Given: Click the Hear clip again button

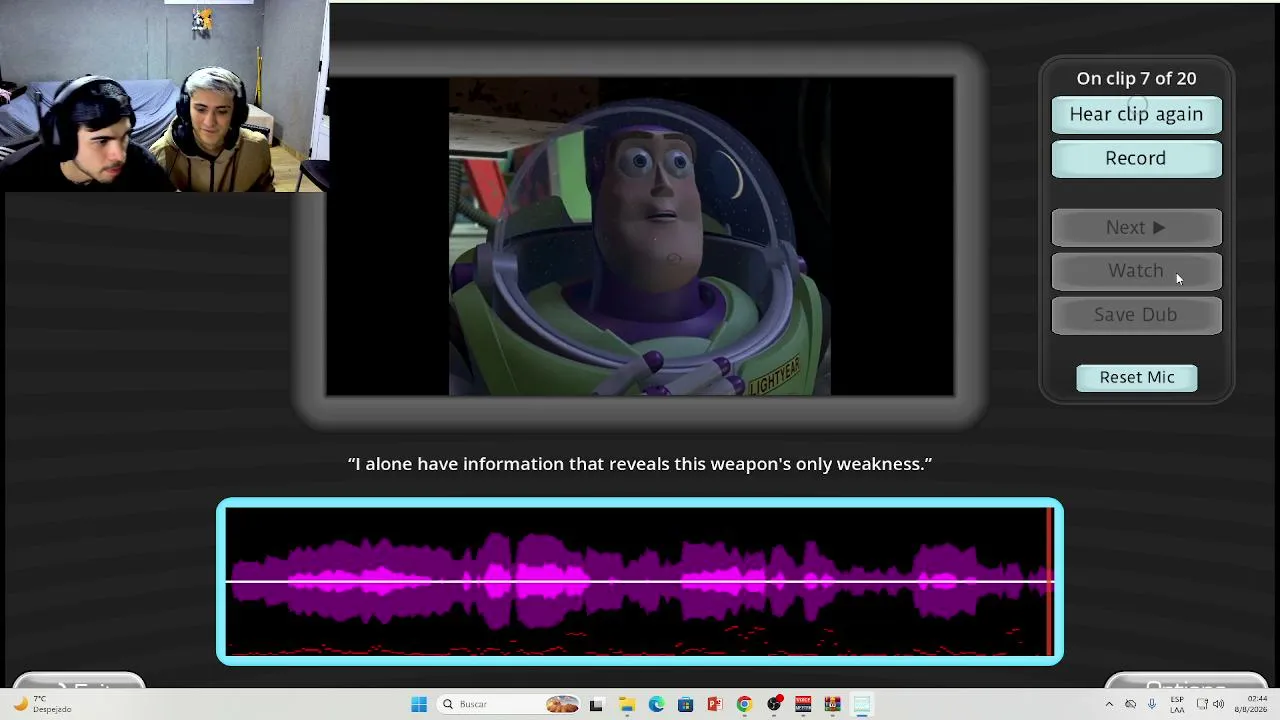Looking at the screenshot, I should [1136, 114].
